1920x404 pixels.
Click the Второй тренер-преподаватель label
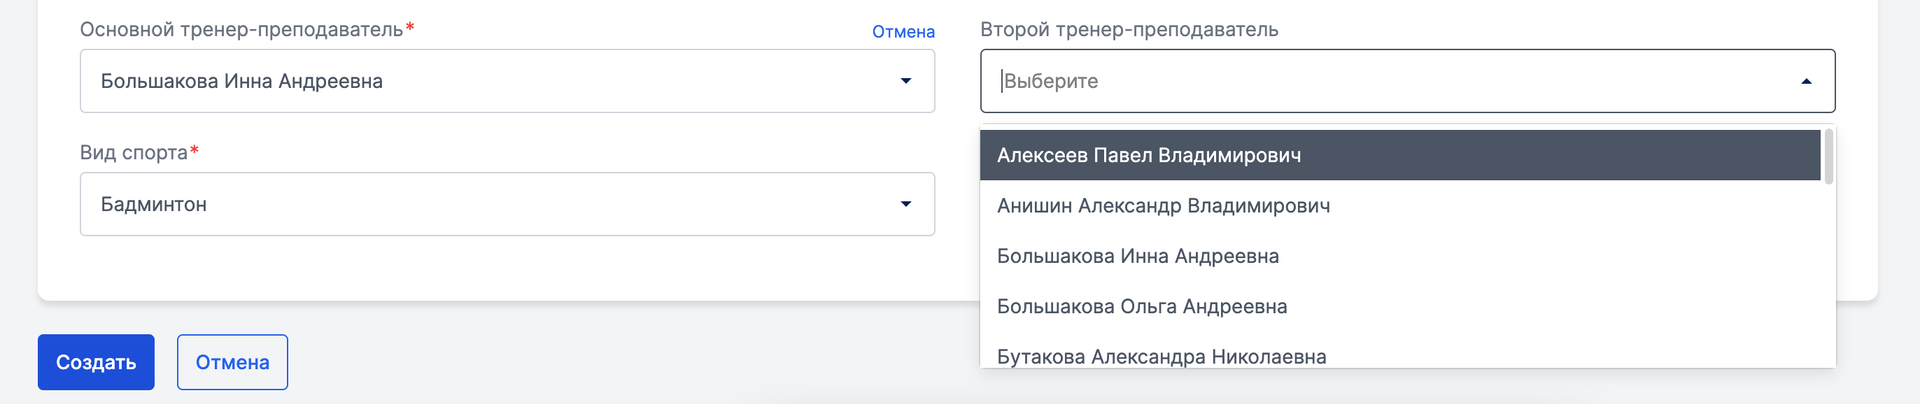click(1129, 29)
